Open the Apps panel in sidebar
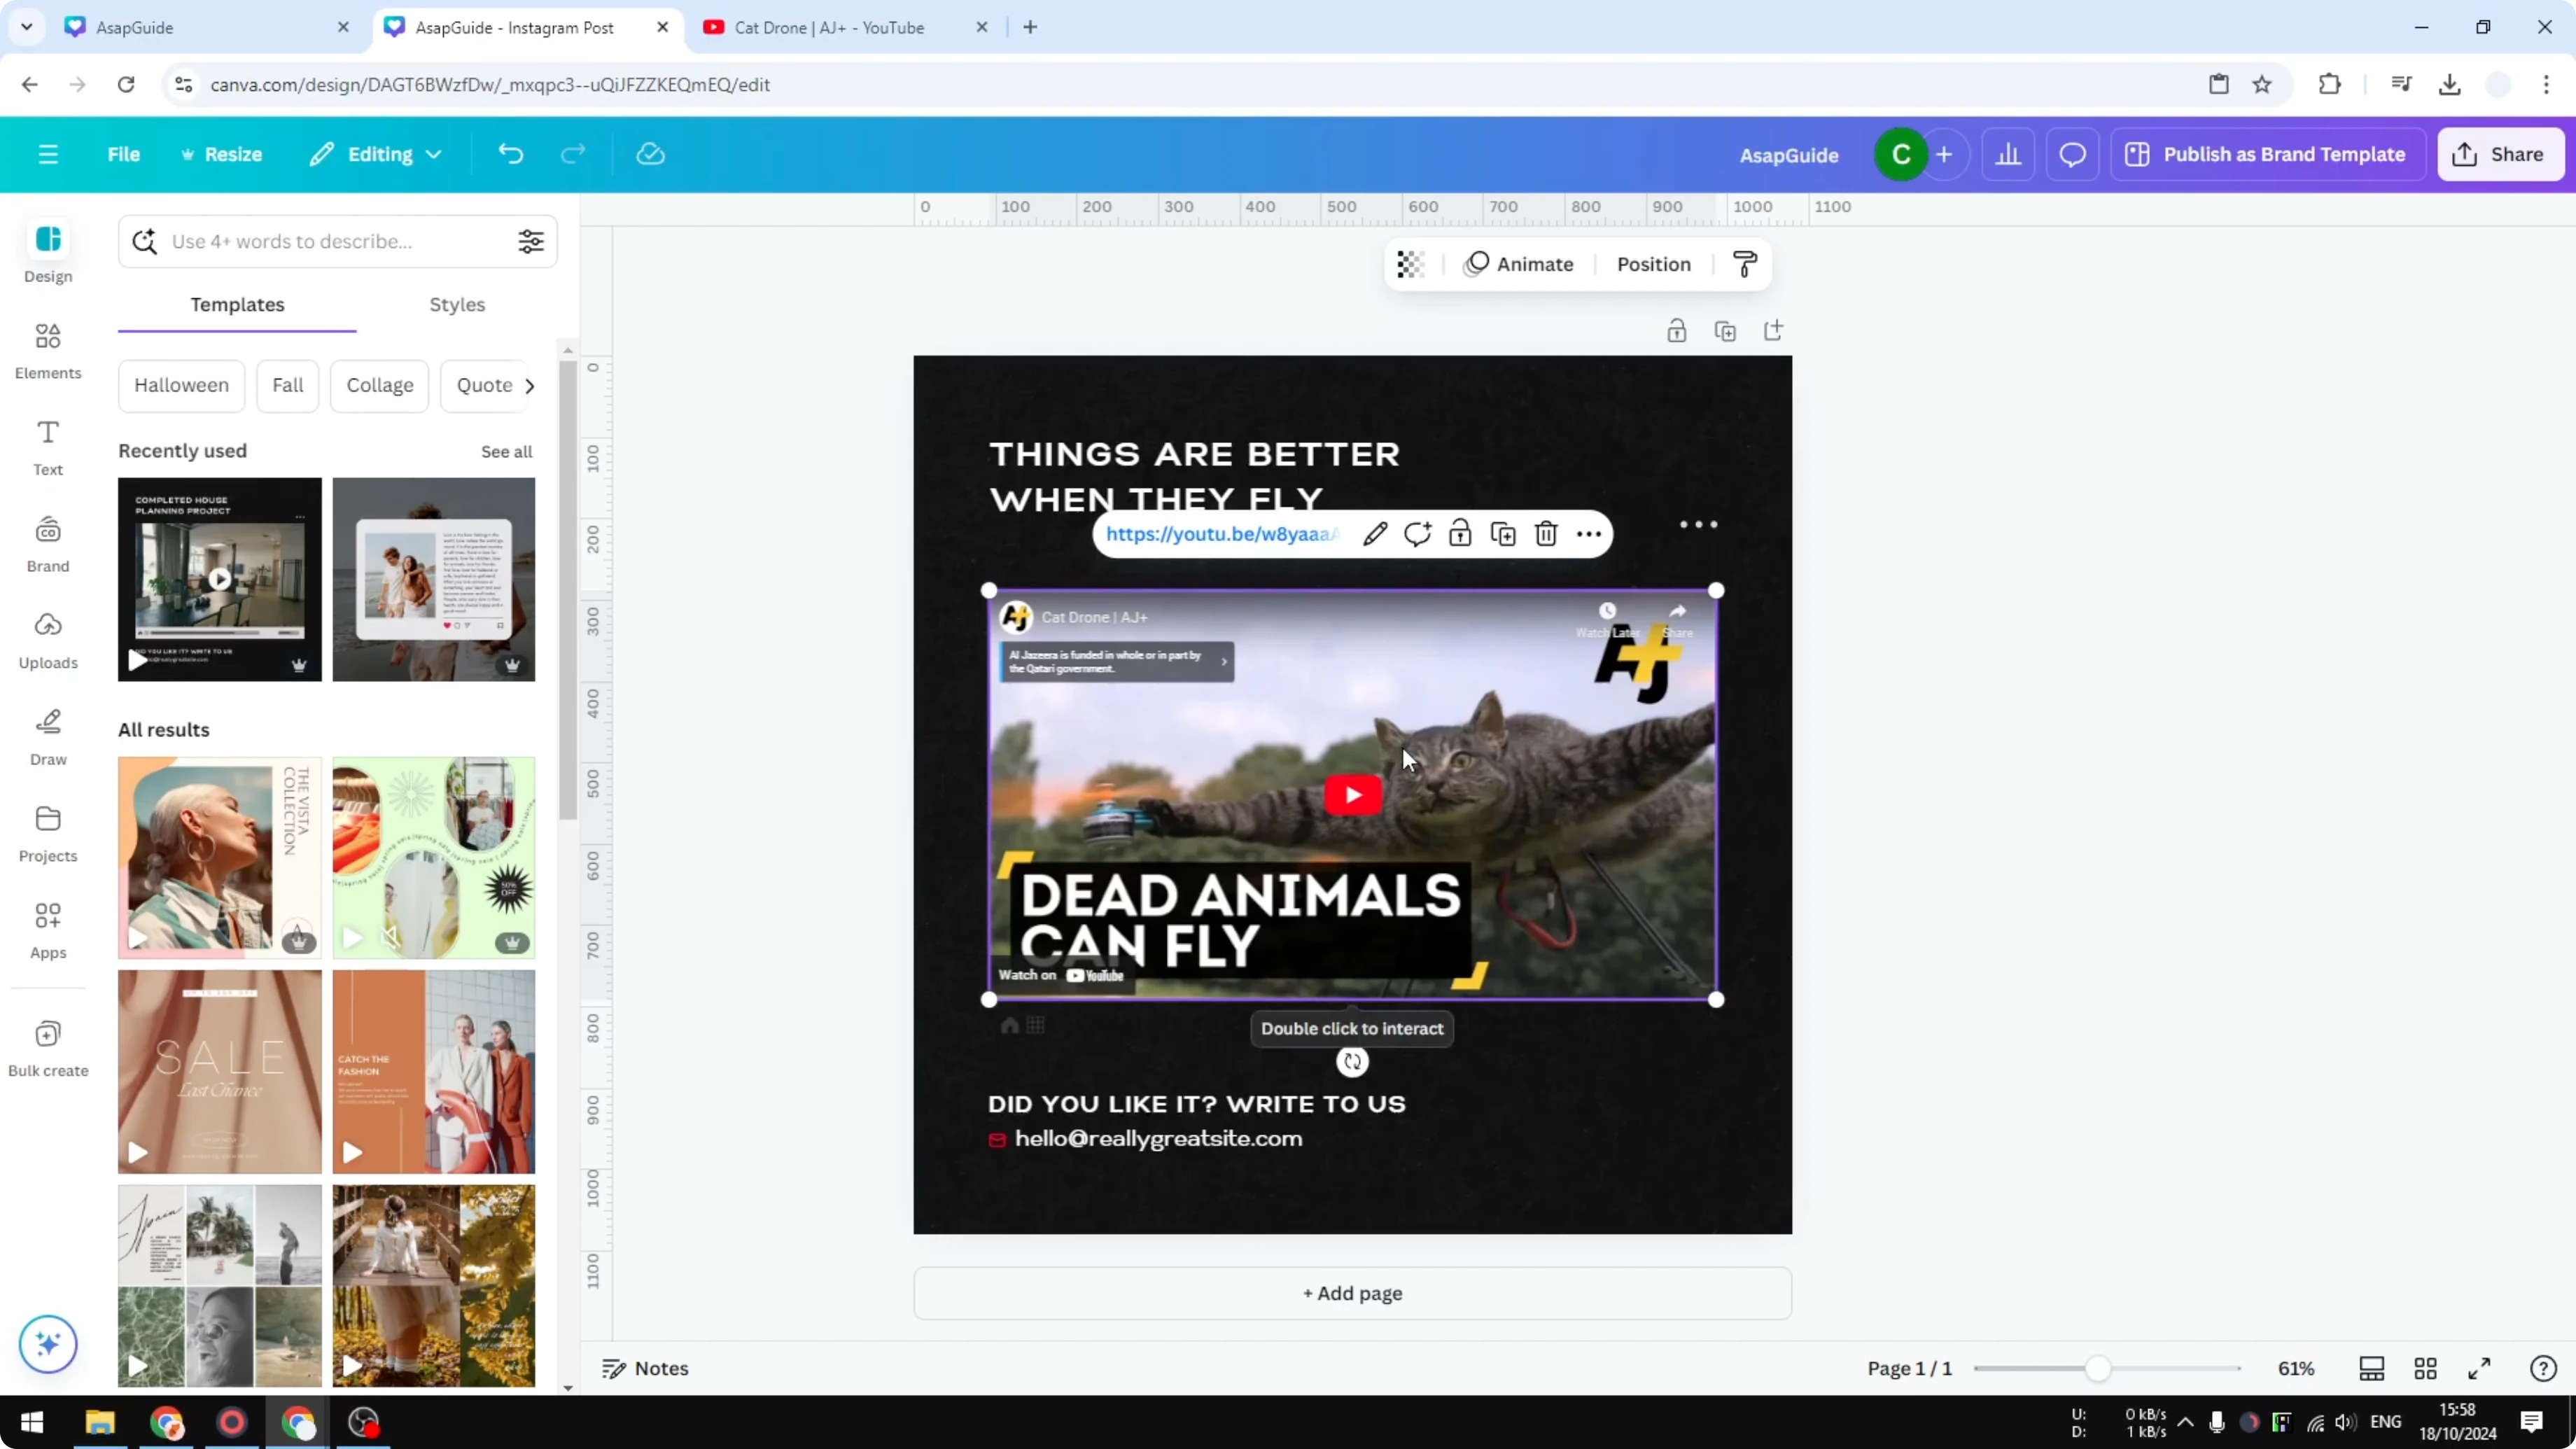 [x=47, y=930]
